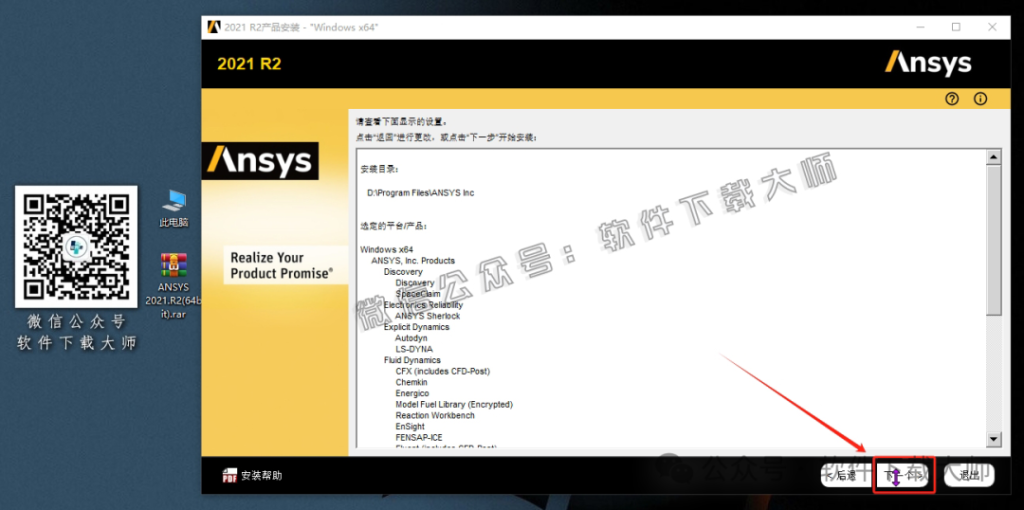Click the QR code image on desktop

pyautogui.click(x=76, y=247)
